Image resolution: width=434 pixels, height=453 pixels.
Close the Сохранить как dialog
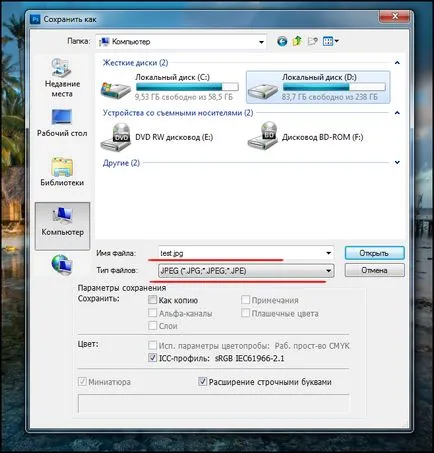click(x=395, y=16)
